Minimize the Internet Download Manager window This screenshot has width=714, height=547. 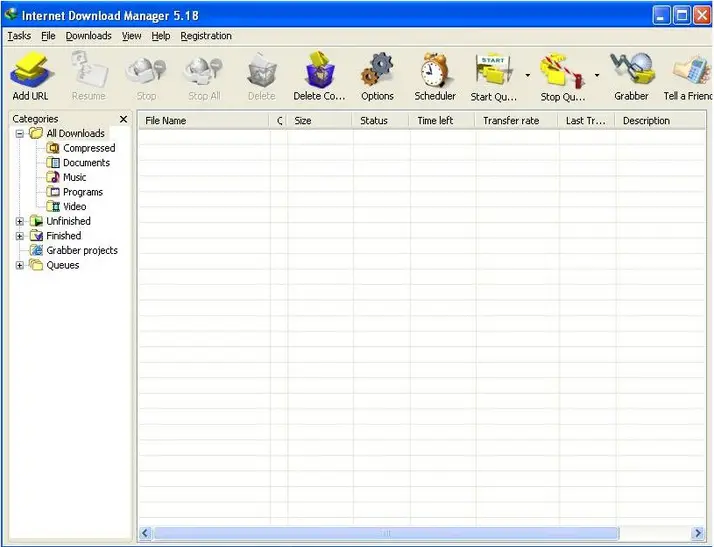(661, 15)
